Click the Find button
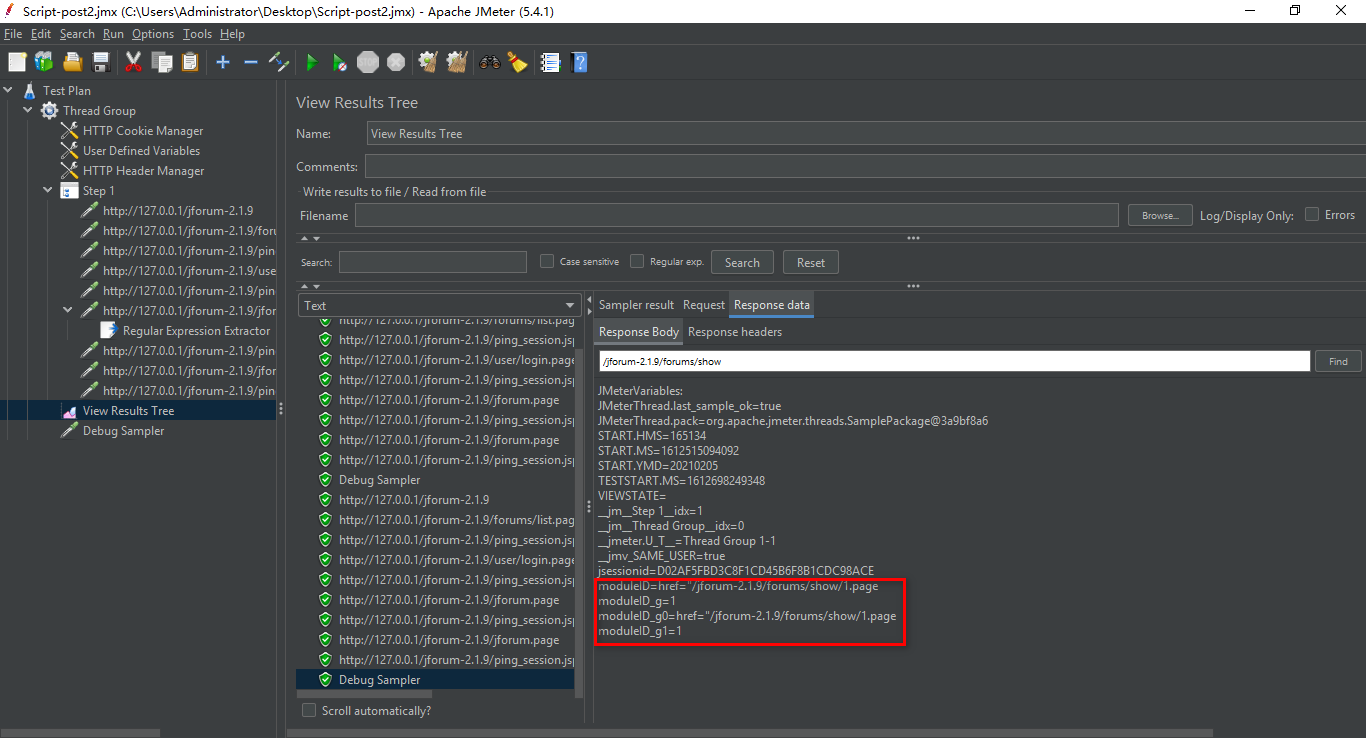 [1338, 361]
